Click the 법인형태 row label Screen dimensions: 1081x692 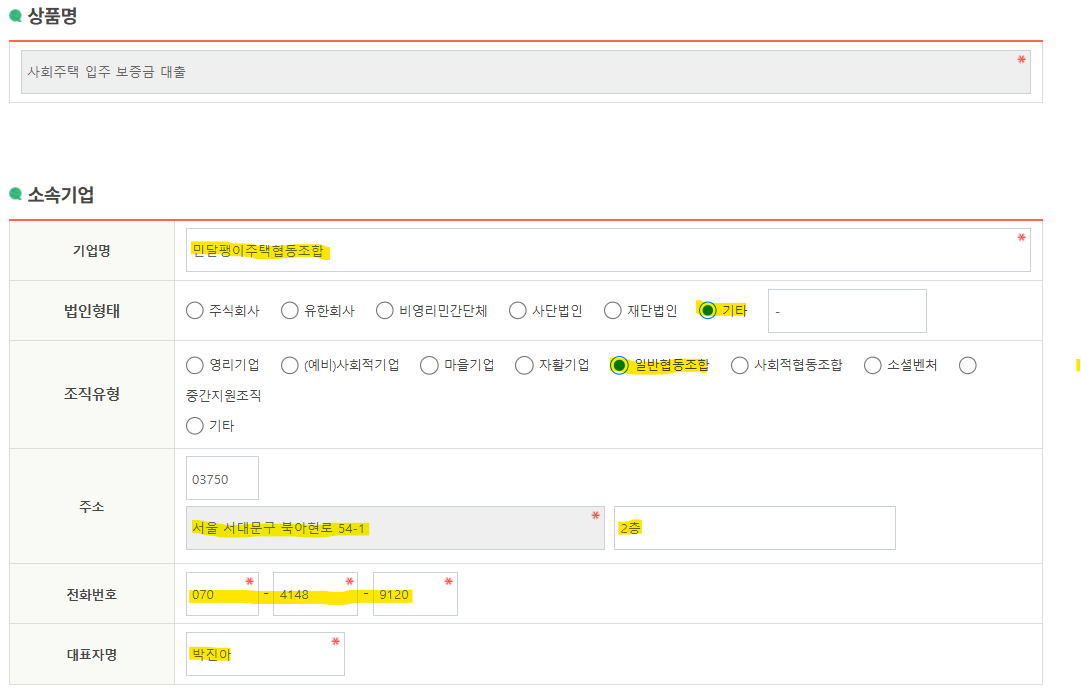[x=92, y=311]
